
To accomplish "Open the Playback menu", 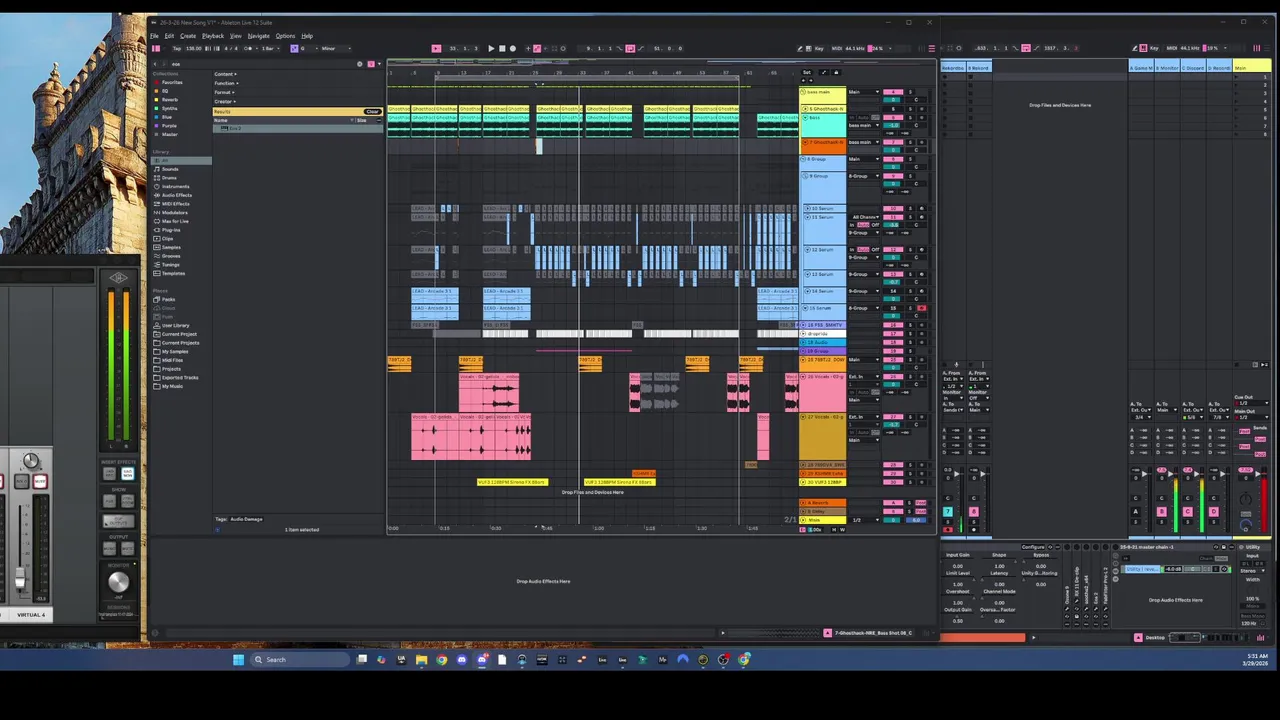I will (x=213, y=36).
